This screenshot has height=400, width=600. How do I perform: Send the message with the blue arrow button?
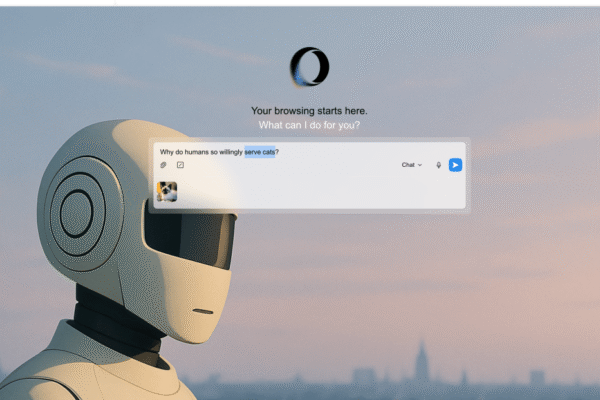(455, 165)
